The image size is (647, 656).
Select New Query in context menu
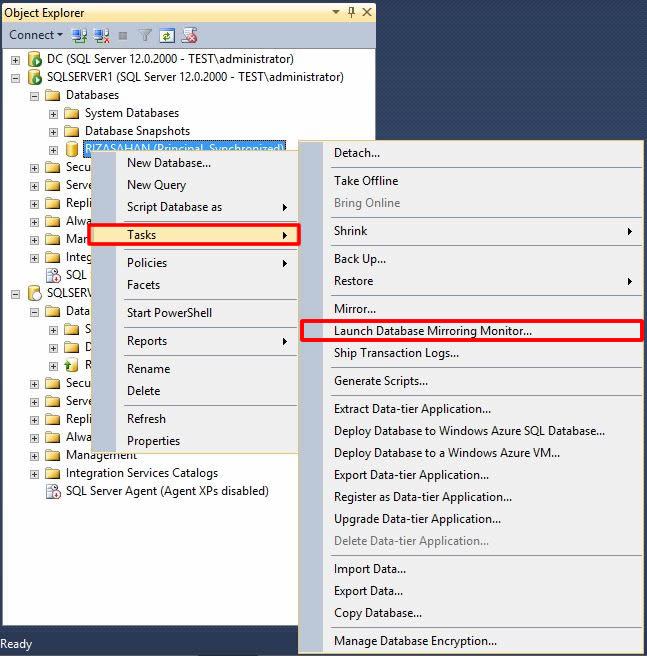click(x=156, y=185)
